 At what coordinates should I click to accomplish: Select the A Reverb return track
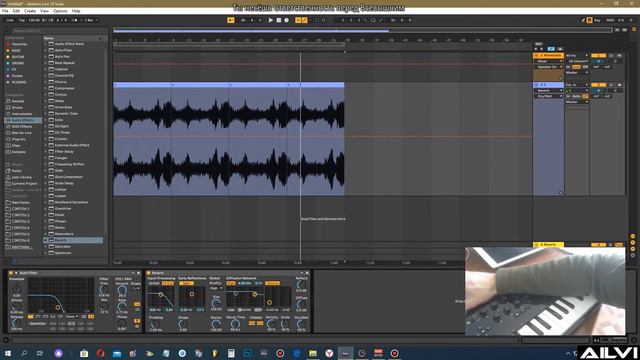549,245
